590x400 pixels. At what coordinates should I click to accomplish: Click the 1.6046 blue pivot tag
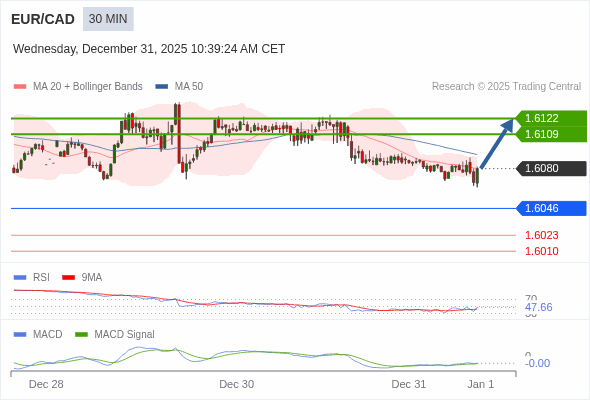point(551,208)
